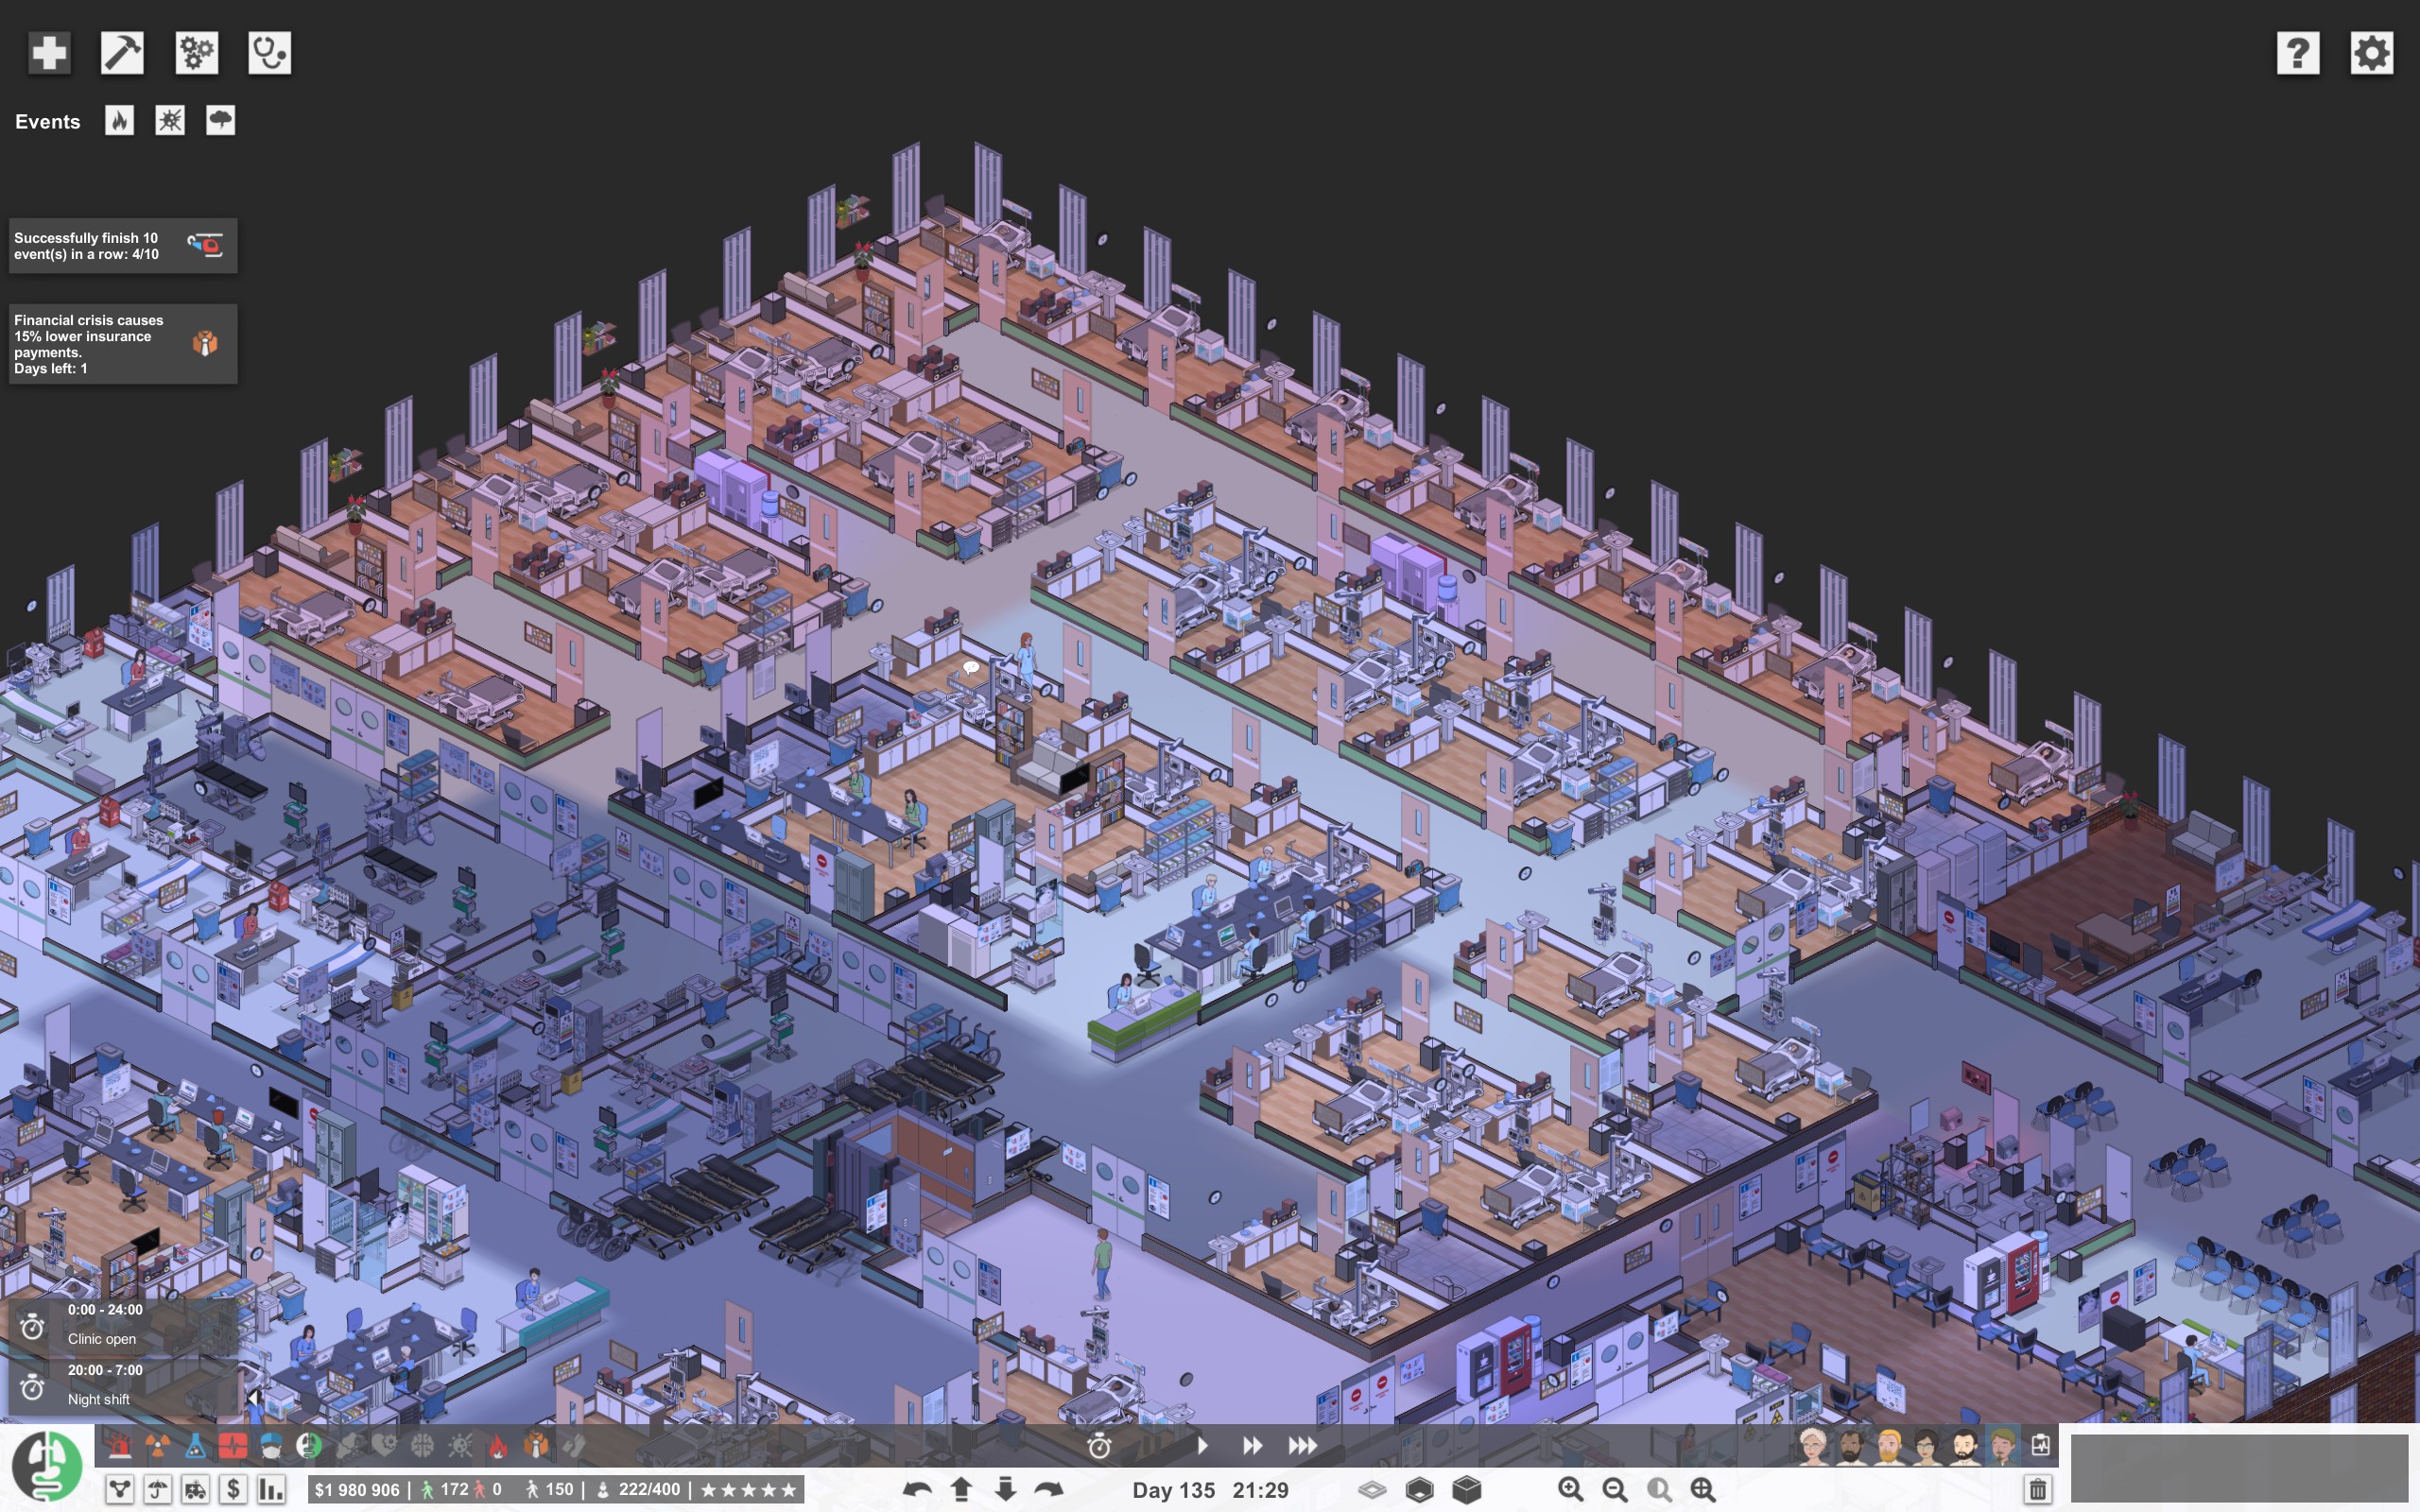Click the '$1 980 906' balance readout

(357, 1490)
